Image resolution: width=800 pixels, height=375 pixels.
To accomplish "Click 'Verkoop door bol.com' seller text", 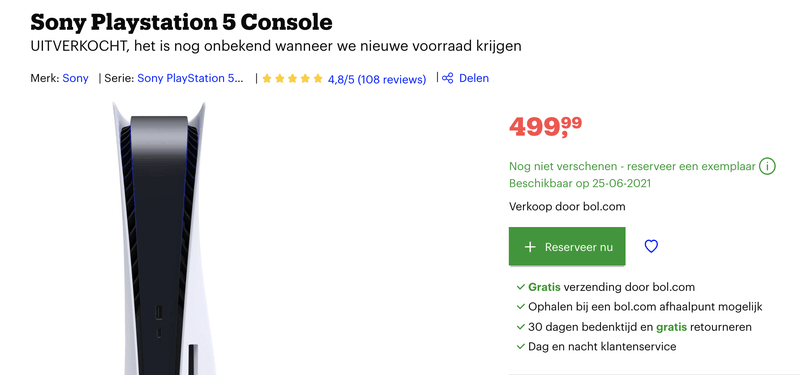I will tap(567, 207).
